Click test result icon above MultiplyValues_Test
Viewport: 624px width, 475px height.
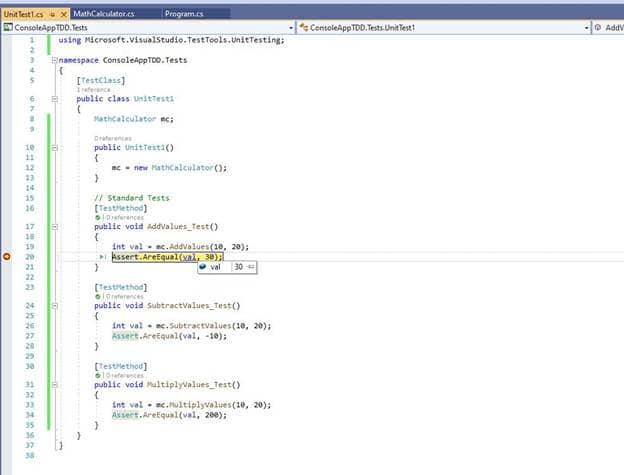pos(98,376)
